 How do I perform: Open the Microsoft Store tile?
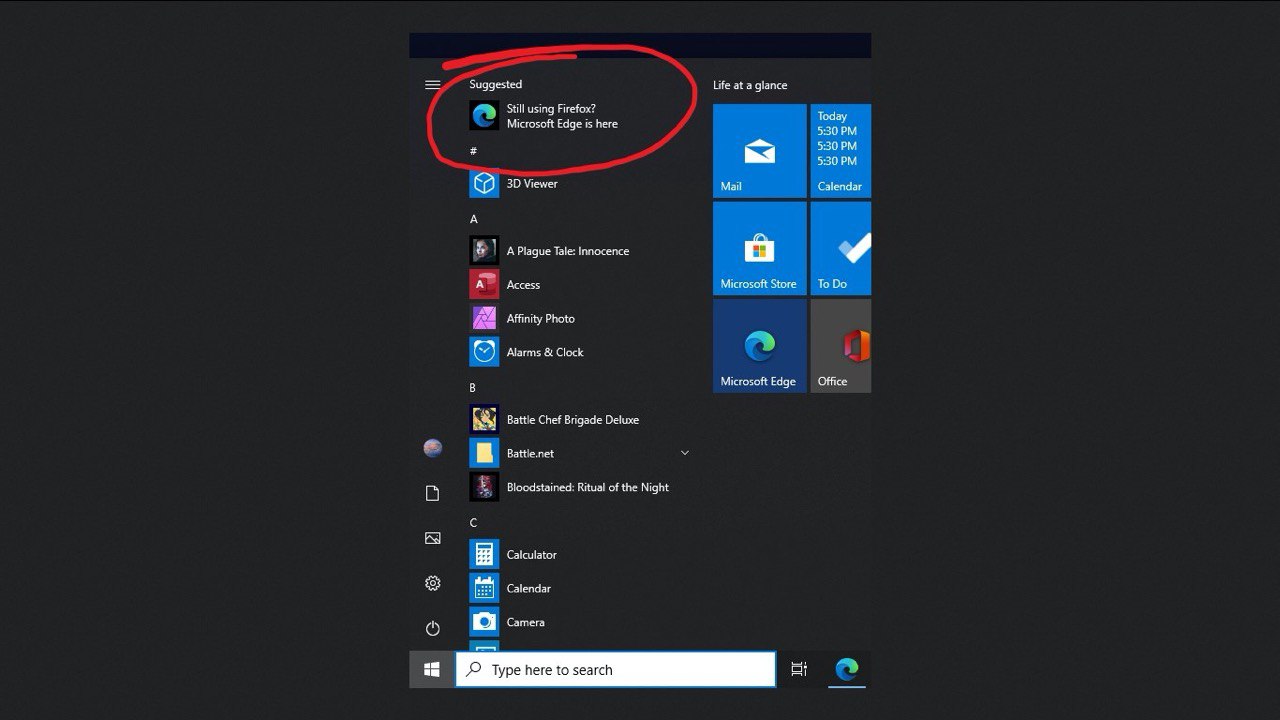759,248
